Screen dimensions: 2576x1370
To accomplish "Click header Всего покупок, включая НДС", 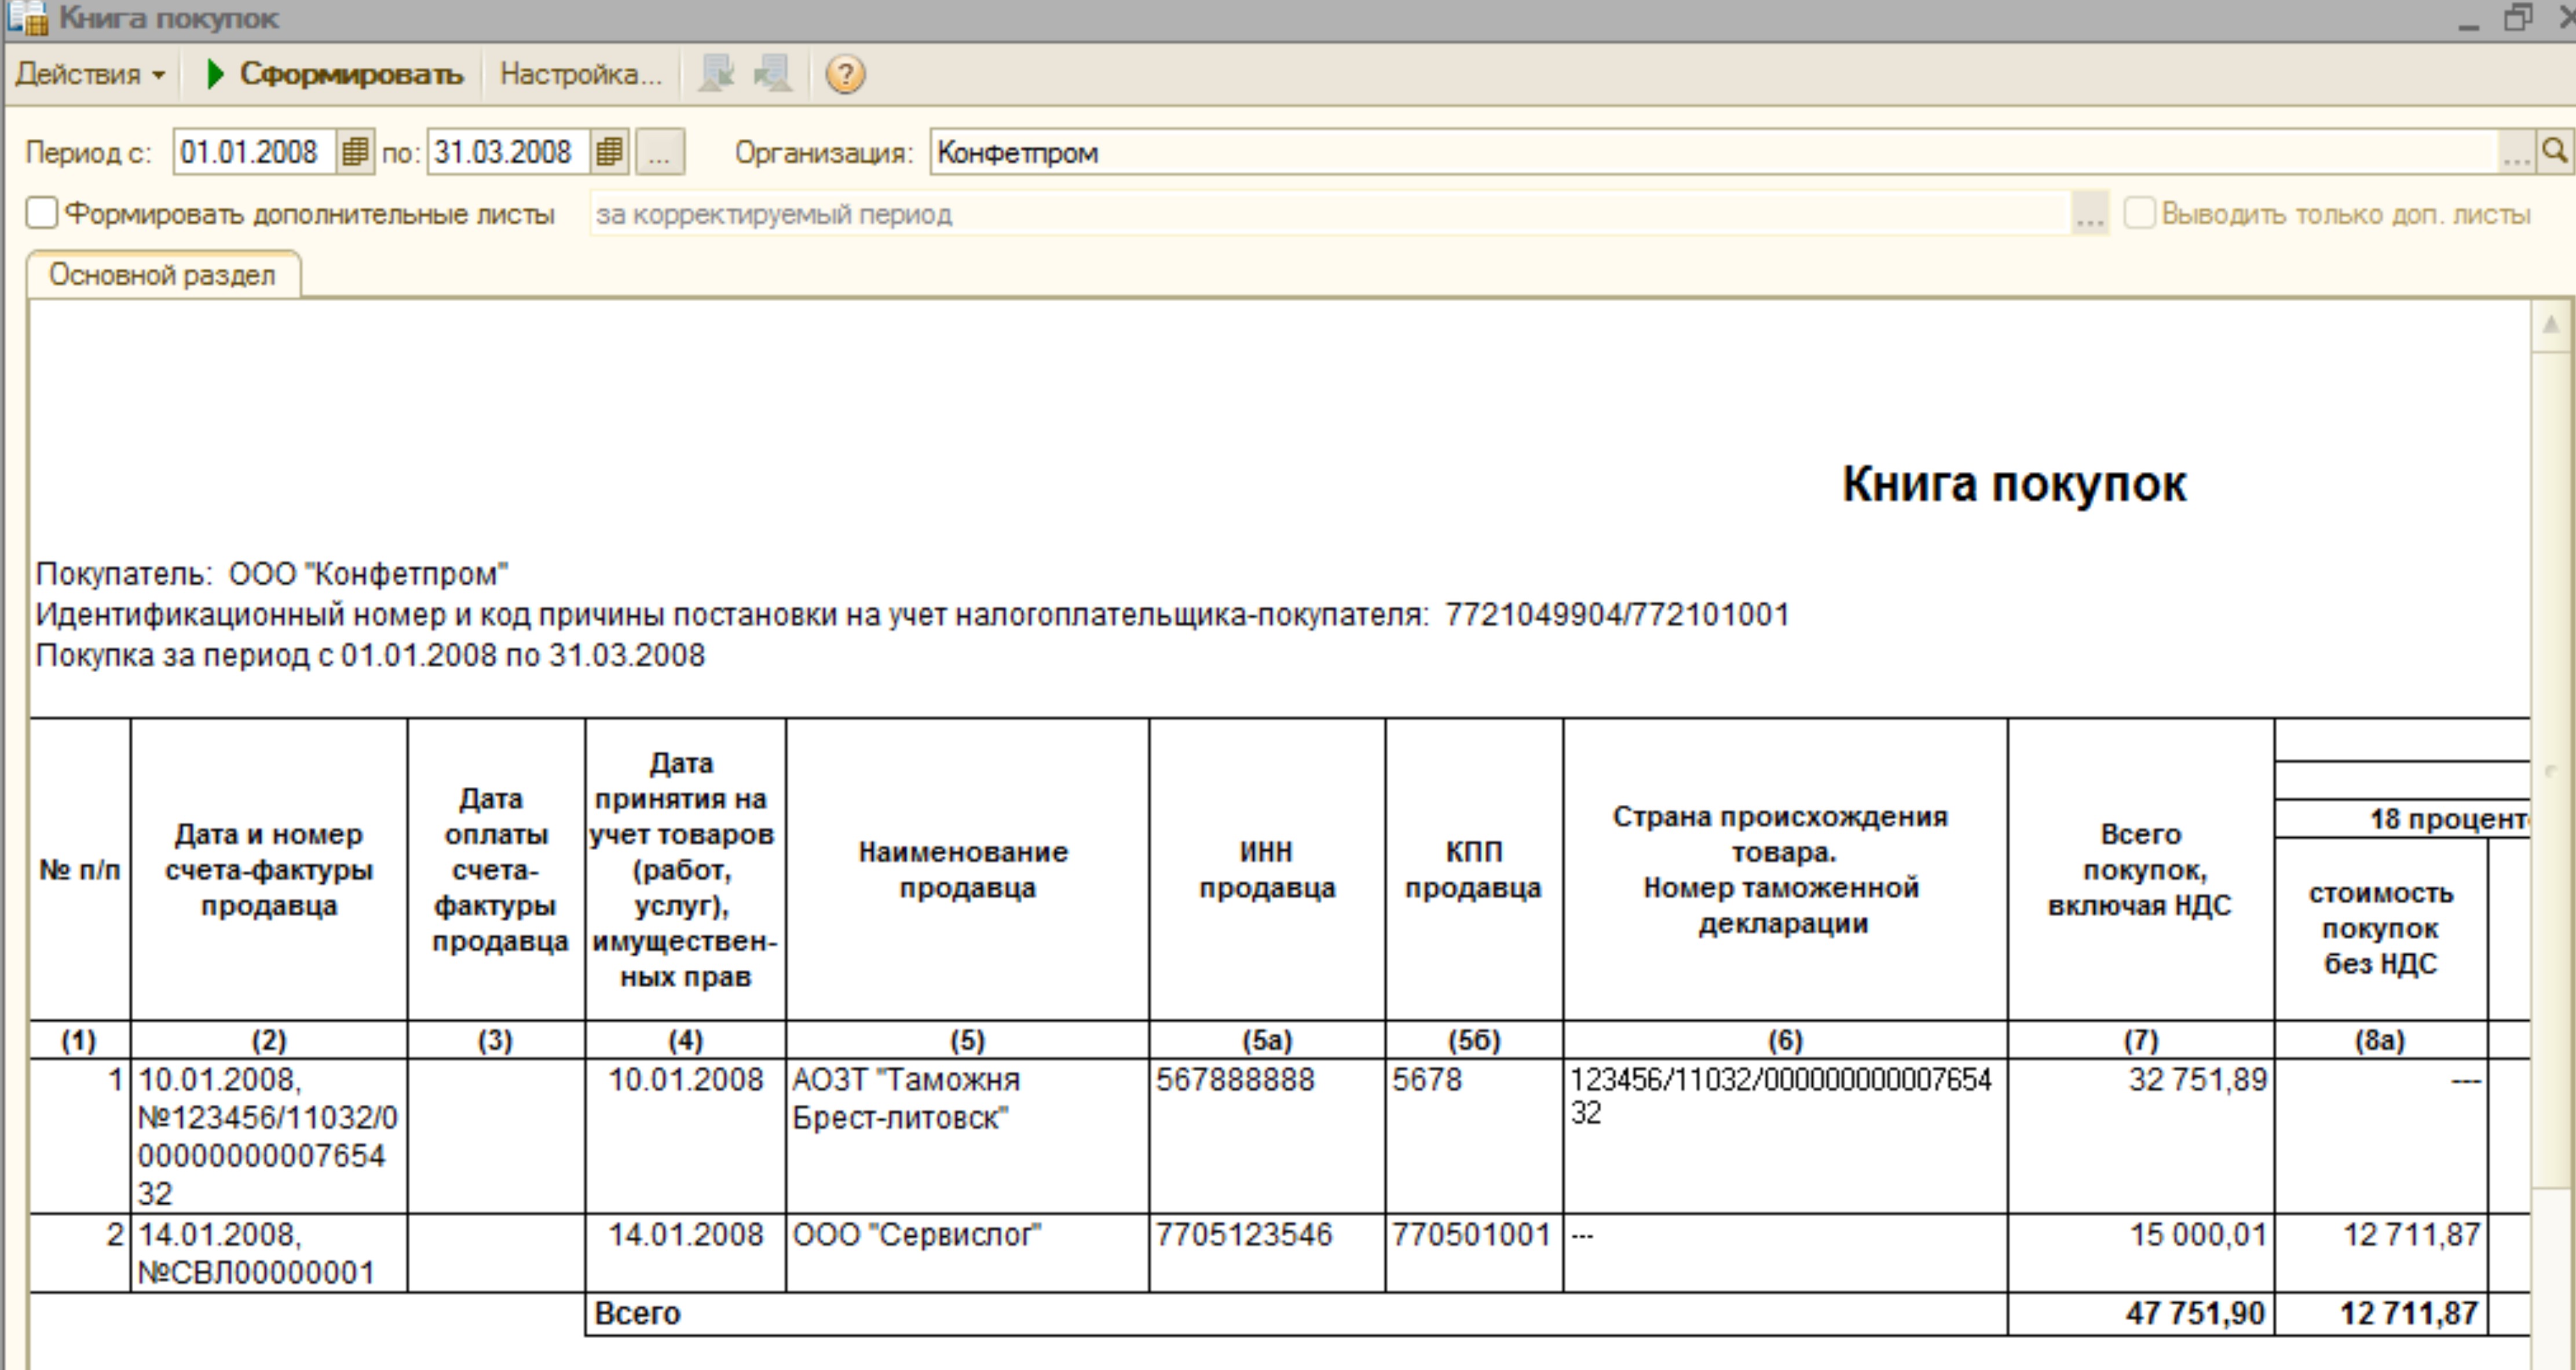I will (2140, 870).
